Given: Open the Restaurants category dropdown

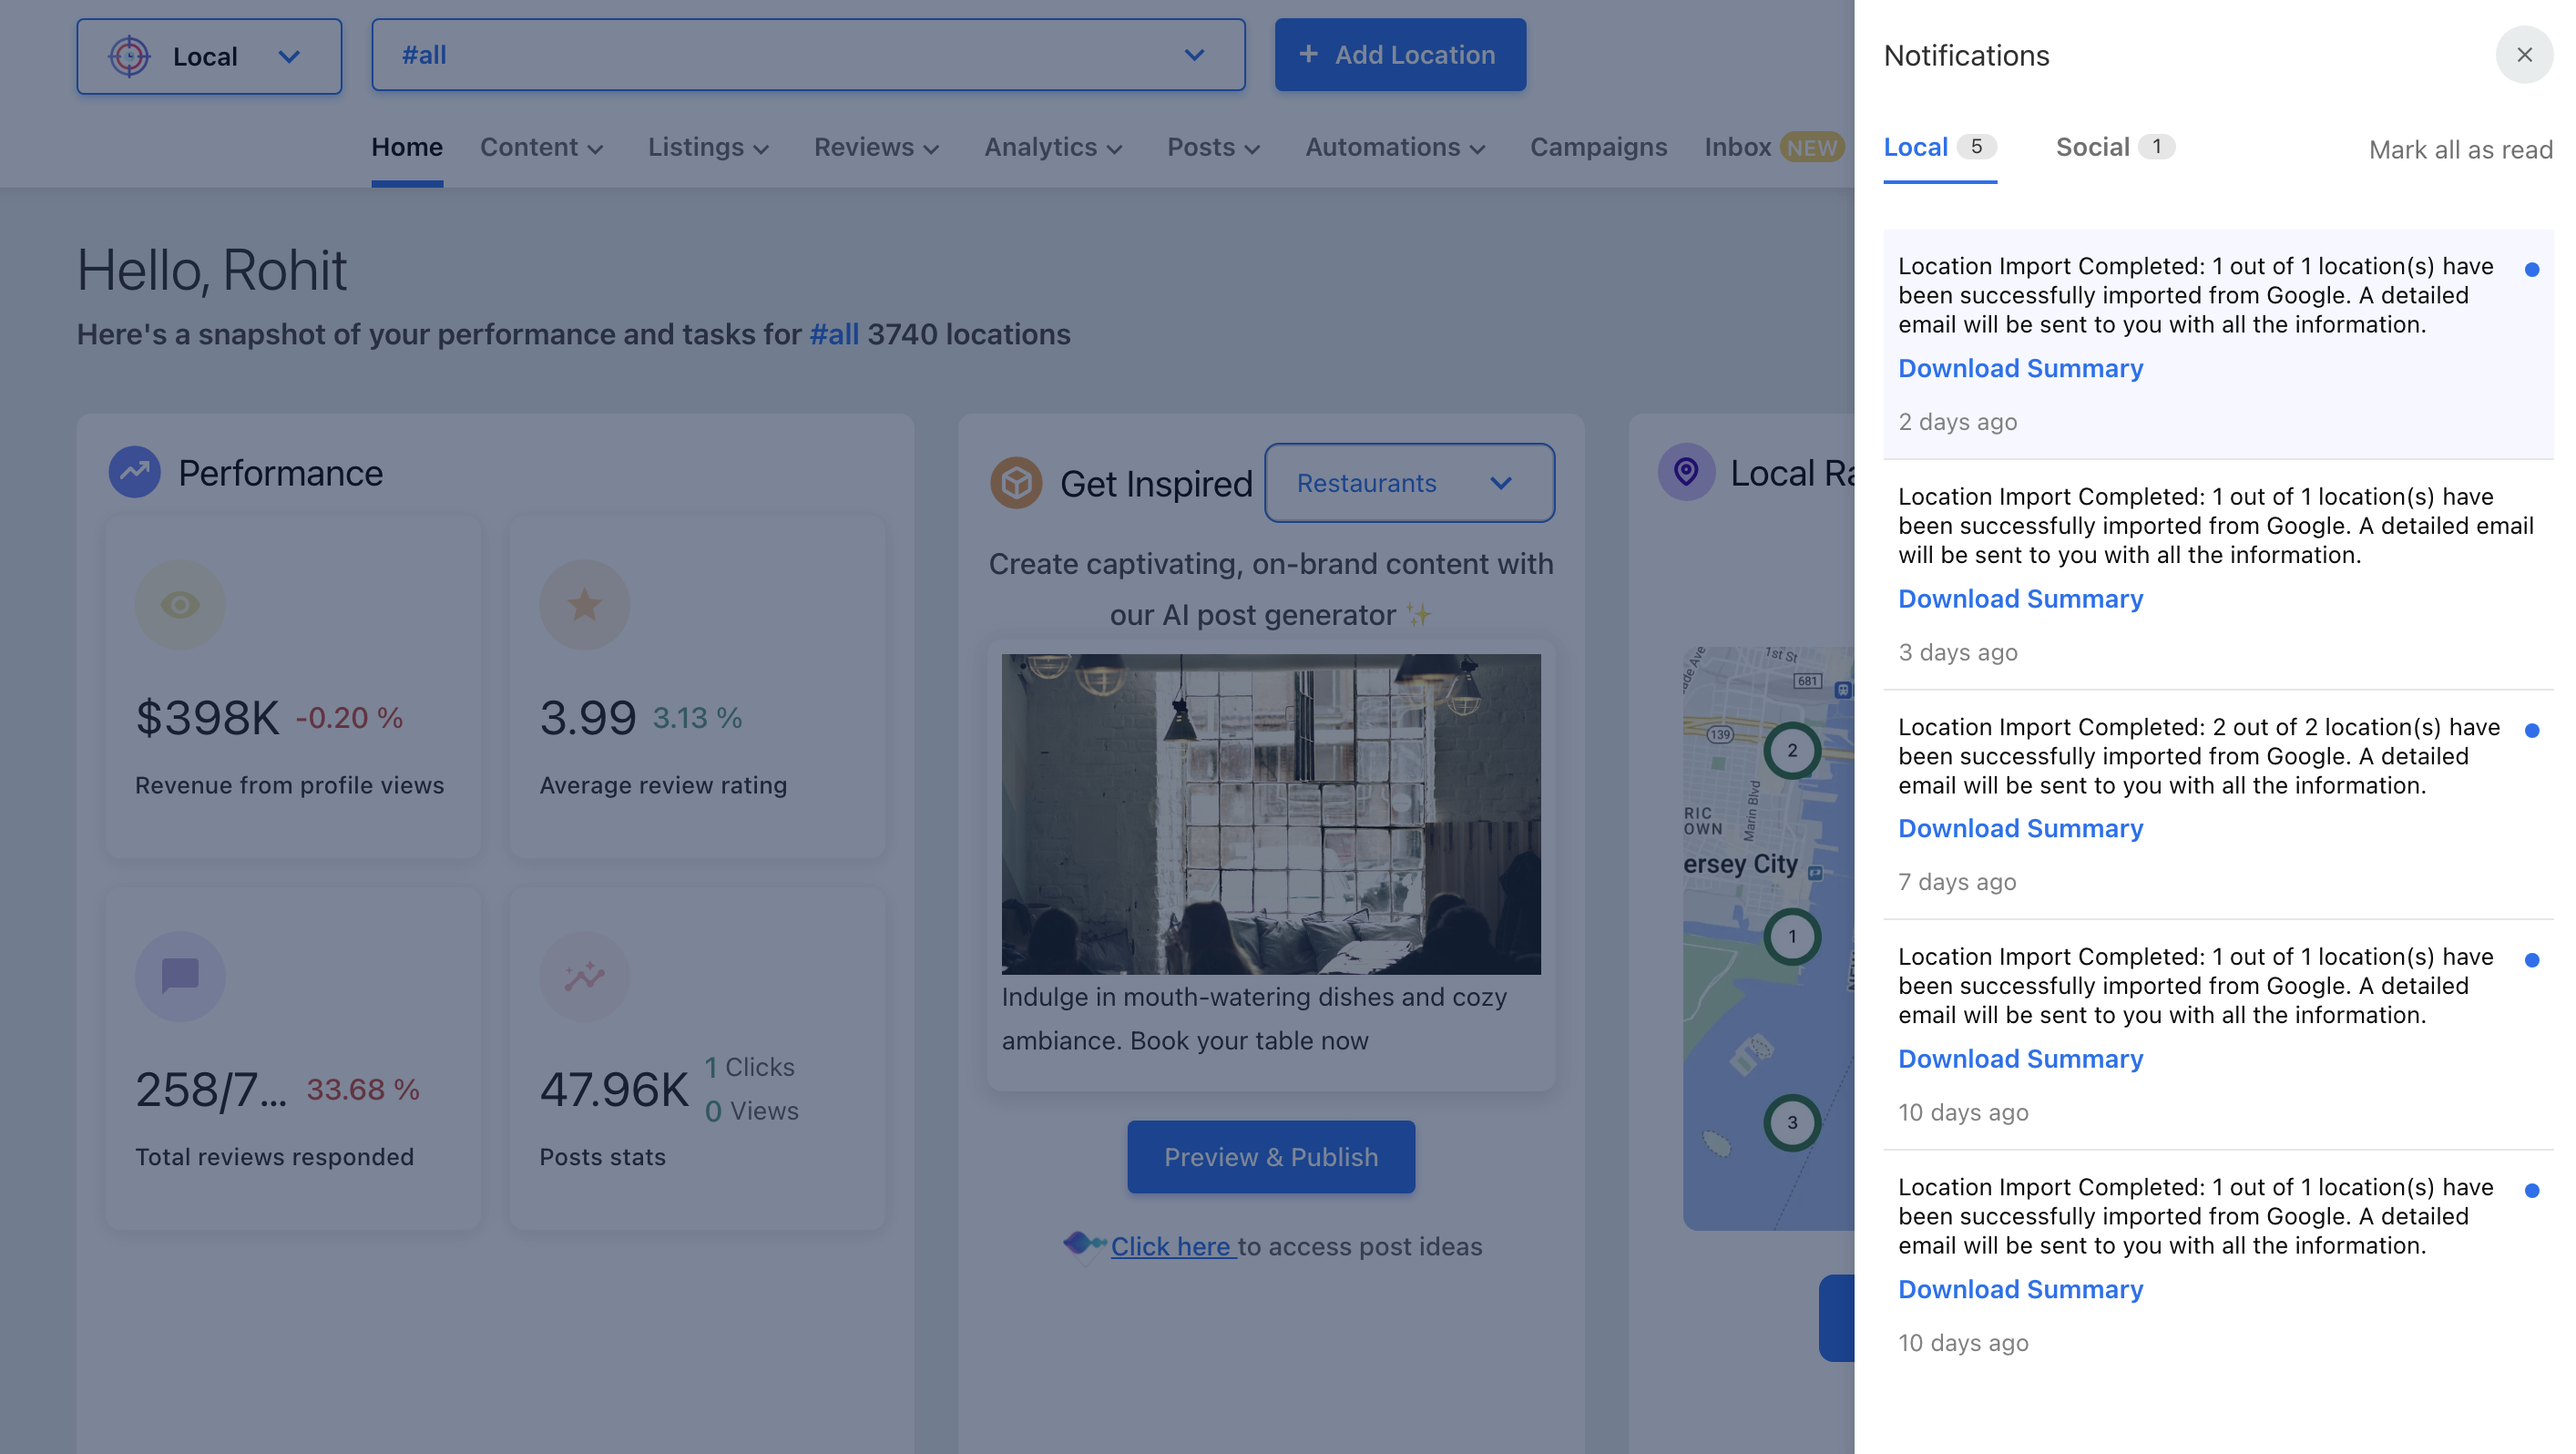Looking at the screenshot, I should pyautogui.click(x=1409, y=483).
